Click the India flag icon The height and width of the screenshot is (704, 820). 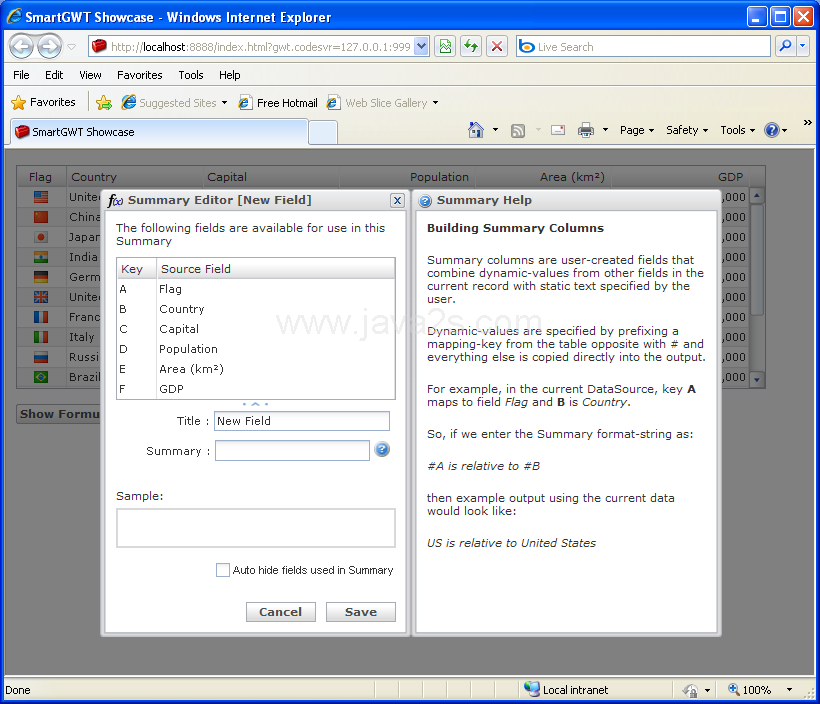click(x=41, y=257)
